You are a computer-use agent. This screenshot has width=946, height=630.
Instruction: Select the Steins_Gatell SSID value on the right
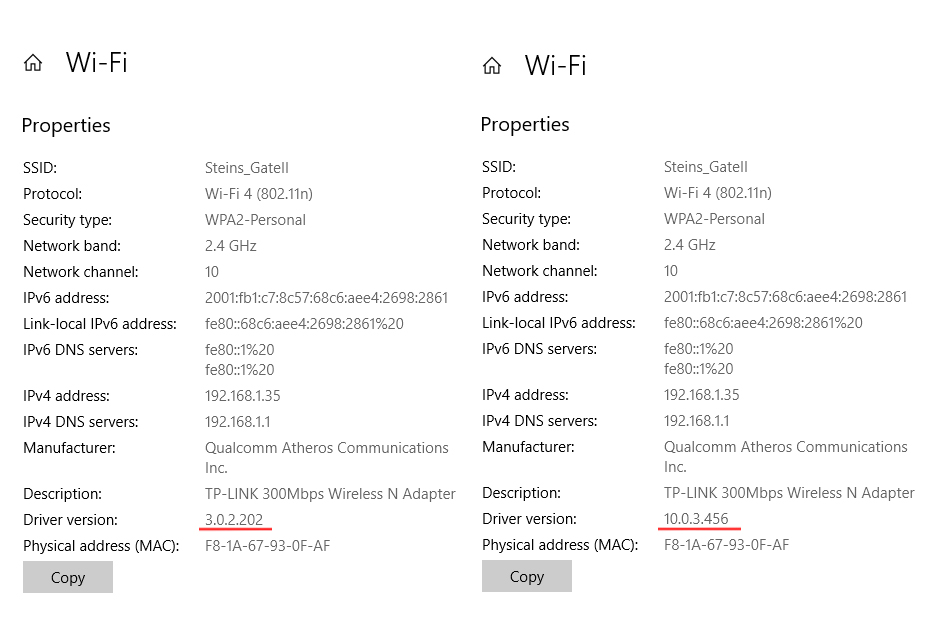(x=705, y=166)
